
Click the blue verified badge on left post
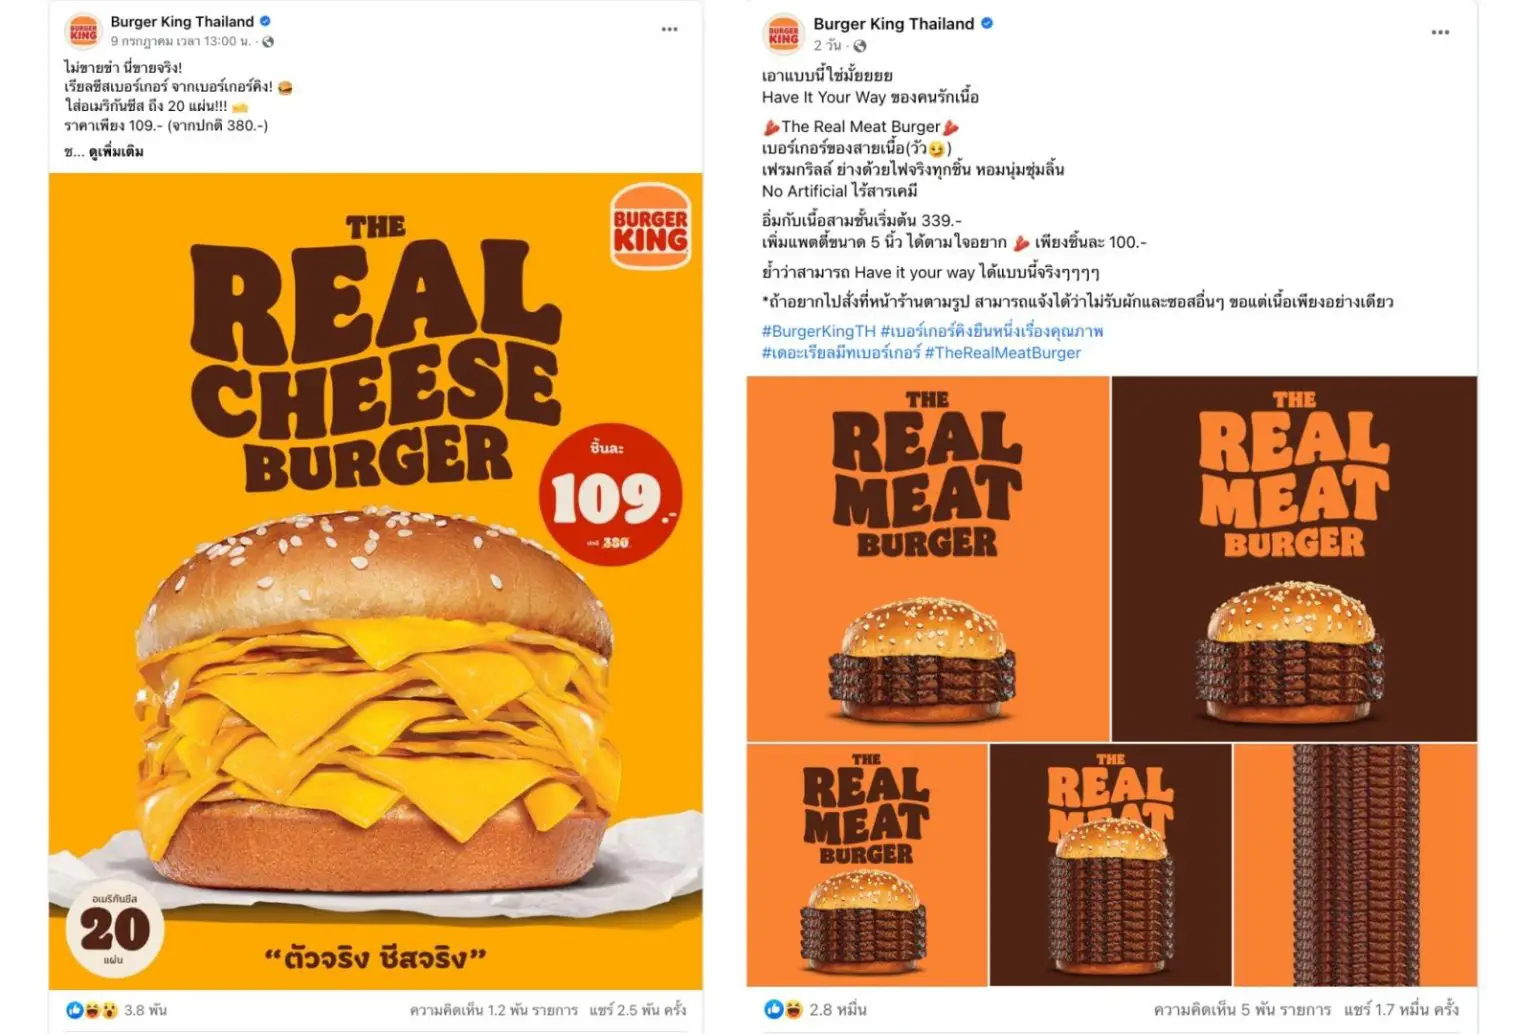266,21
